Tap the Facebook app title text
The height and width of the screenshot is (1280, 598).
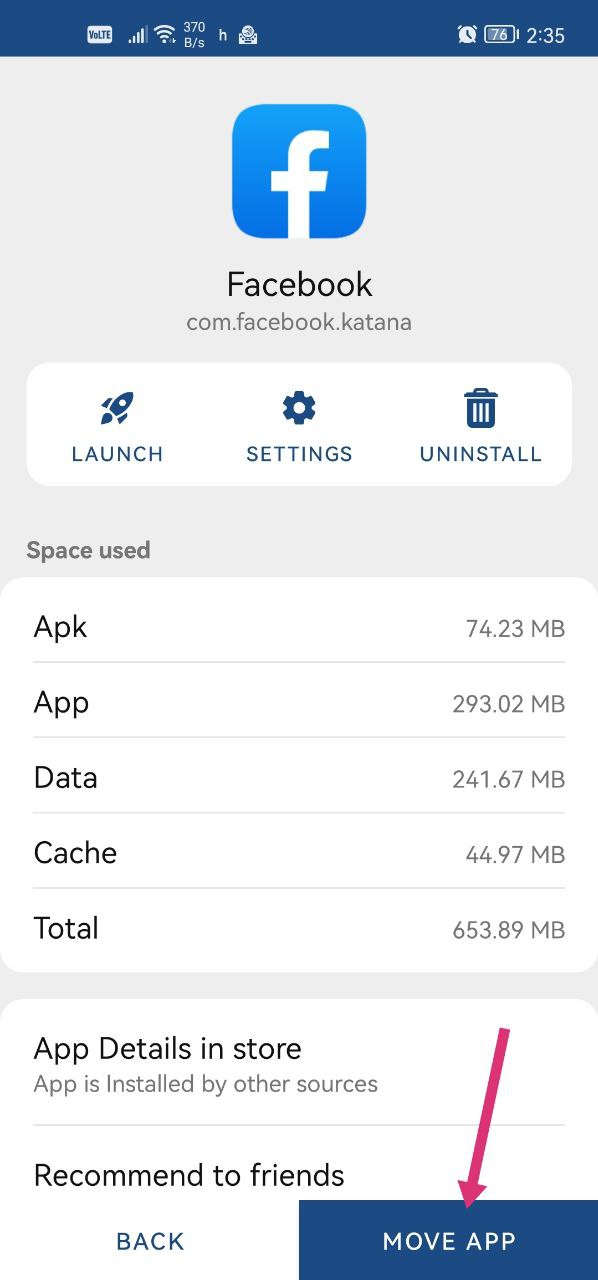pyautogui.click(x=299, y=284)
